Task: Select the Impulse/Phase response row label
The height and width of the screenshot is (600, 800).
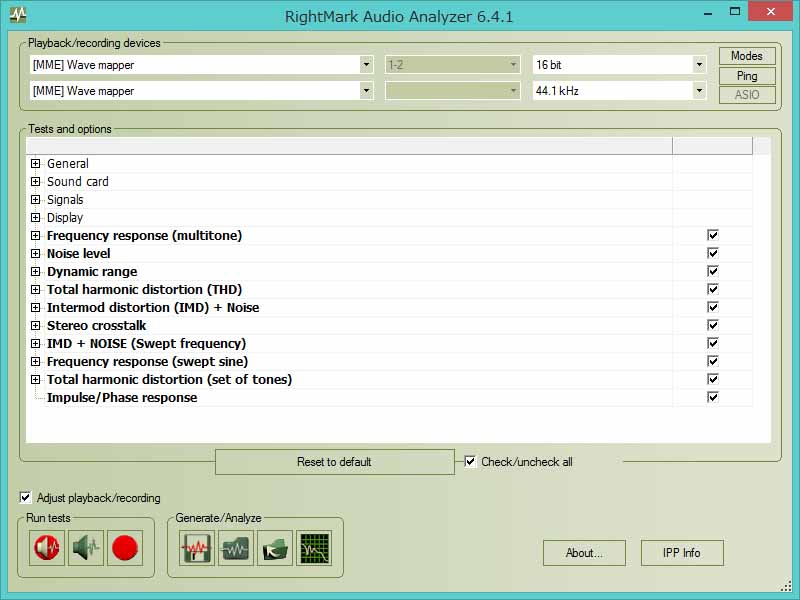Action: point(122,397)
